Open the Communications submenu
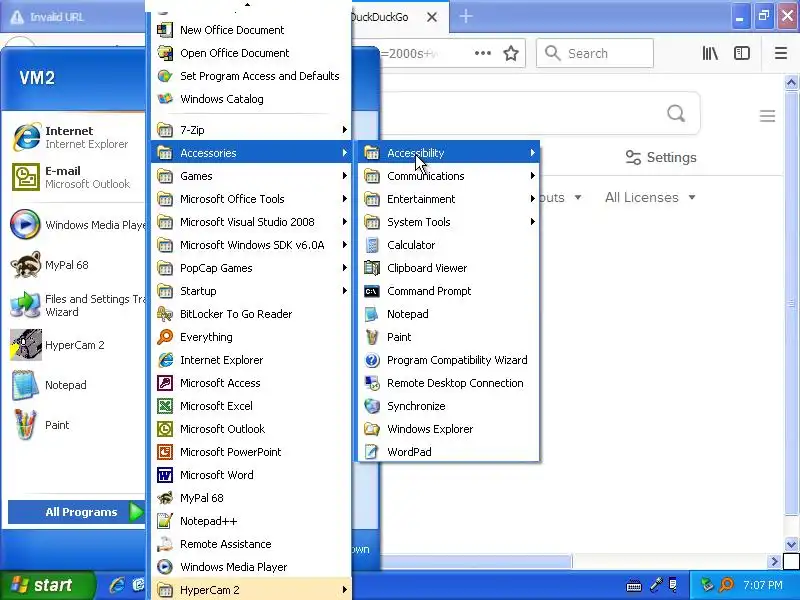Image resolution: width=800 pixels, height=600 pixels. point(448,176)
